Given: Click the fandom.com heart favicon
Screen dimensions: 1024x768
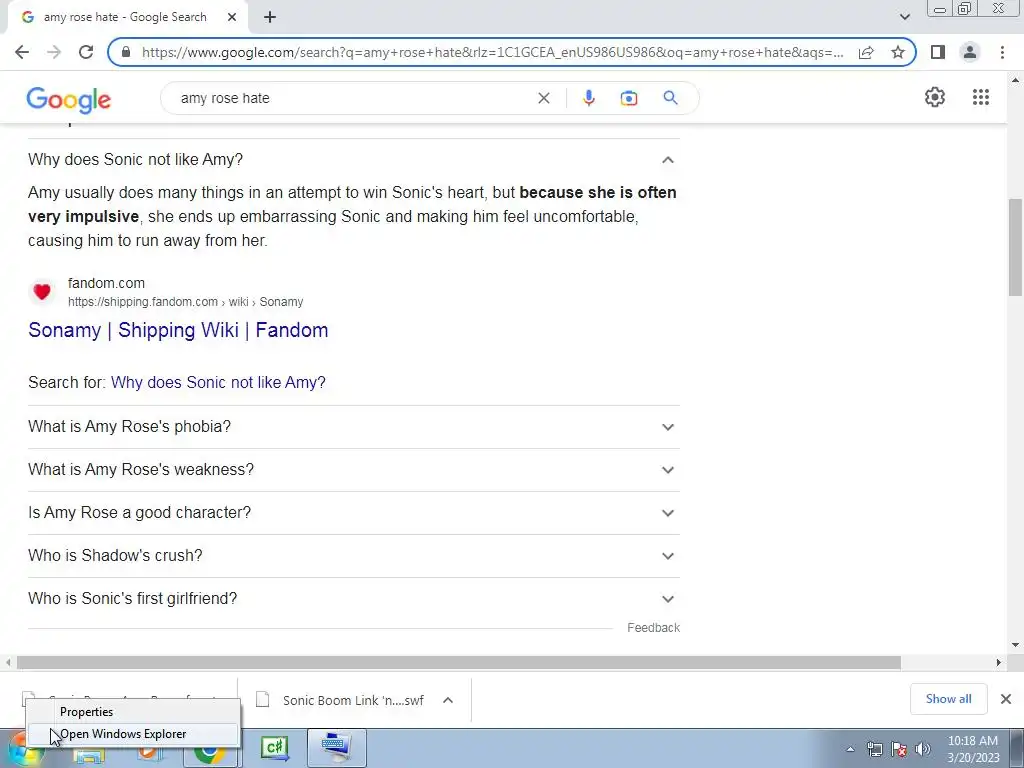Looking at the screenshot, I should coord(42,292).
